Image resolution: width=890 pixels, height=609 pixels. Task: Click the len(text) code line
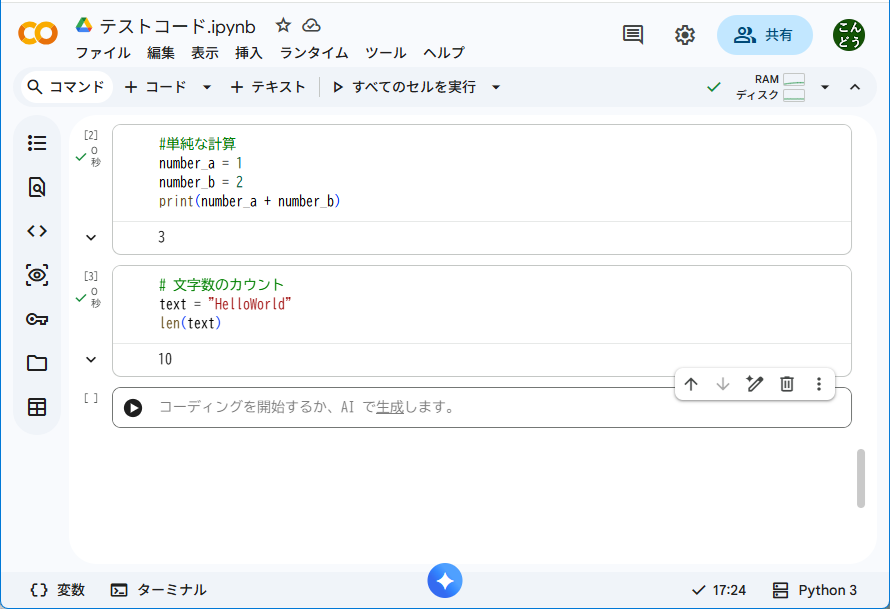(x=190, y=324)
